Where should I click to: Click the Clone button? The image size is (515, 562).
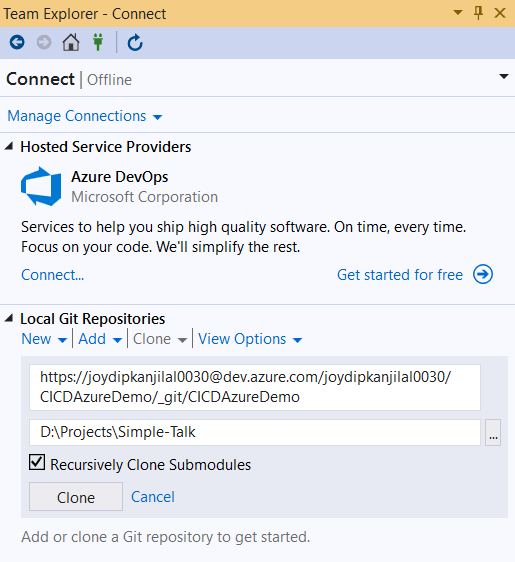76,497
